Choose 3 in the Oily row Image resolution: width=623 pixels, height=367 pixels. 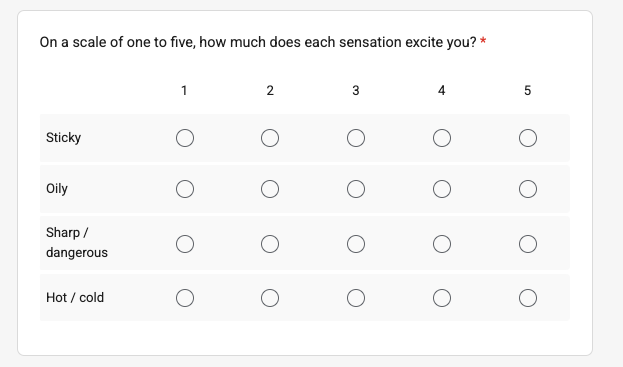click(x=356, y=189)
